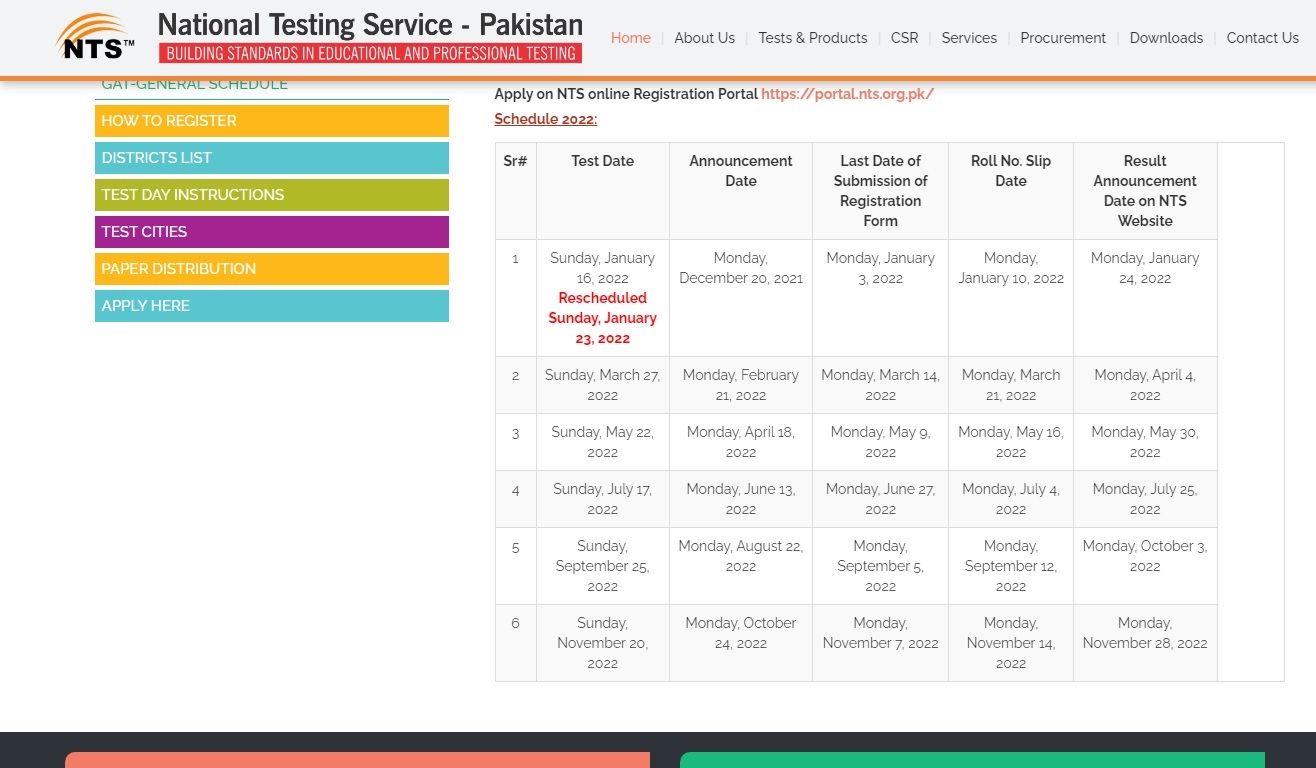Open Tests & Products menu

pos(812,38)
